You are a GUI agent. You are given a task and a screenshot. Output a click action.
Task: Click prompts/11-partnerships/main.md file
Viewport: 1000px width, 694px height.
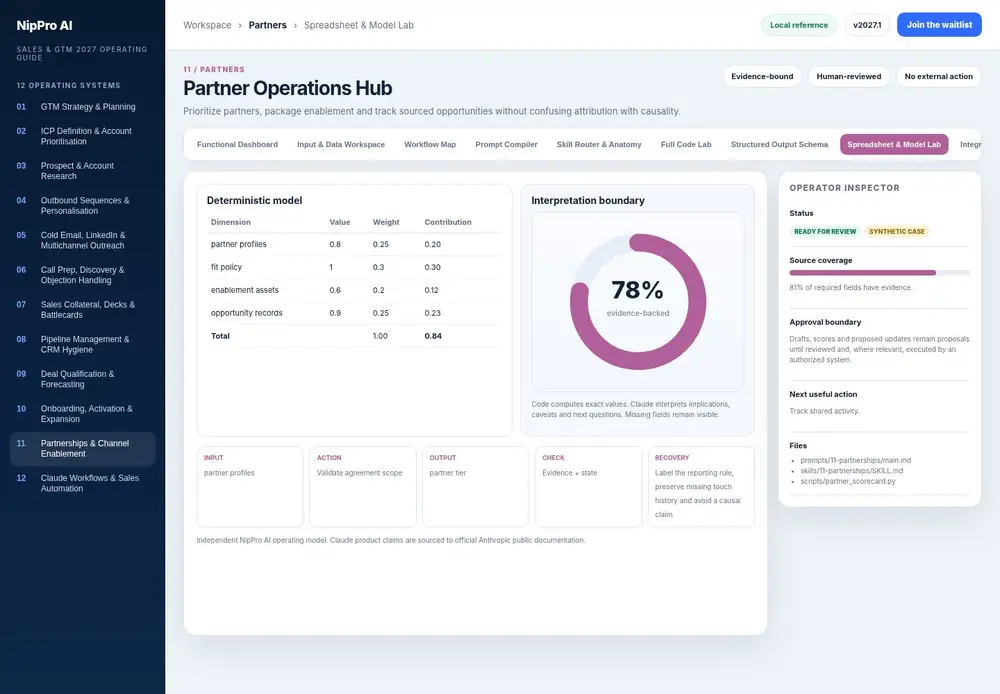pyautogui.click(x=856, y=460)
